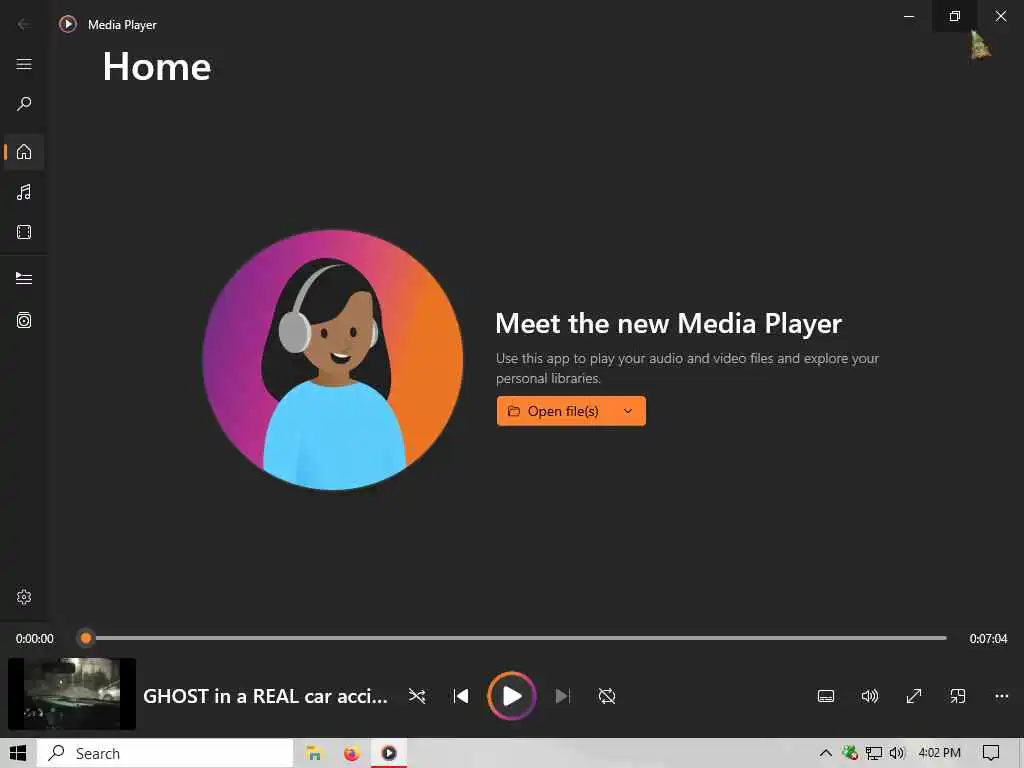
Task: Click the Media Player app logo in the title bar
Action: coord(67,25)
